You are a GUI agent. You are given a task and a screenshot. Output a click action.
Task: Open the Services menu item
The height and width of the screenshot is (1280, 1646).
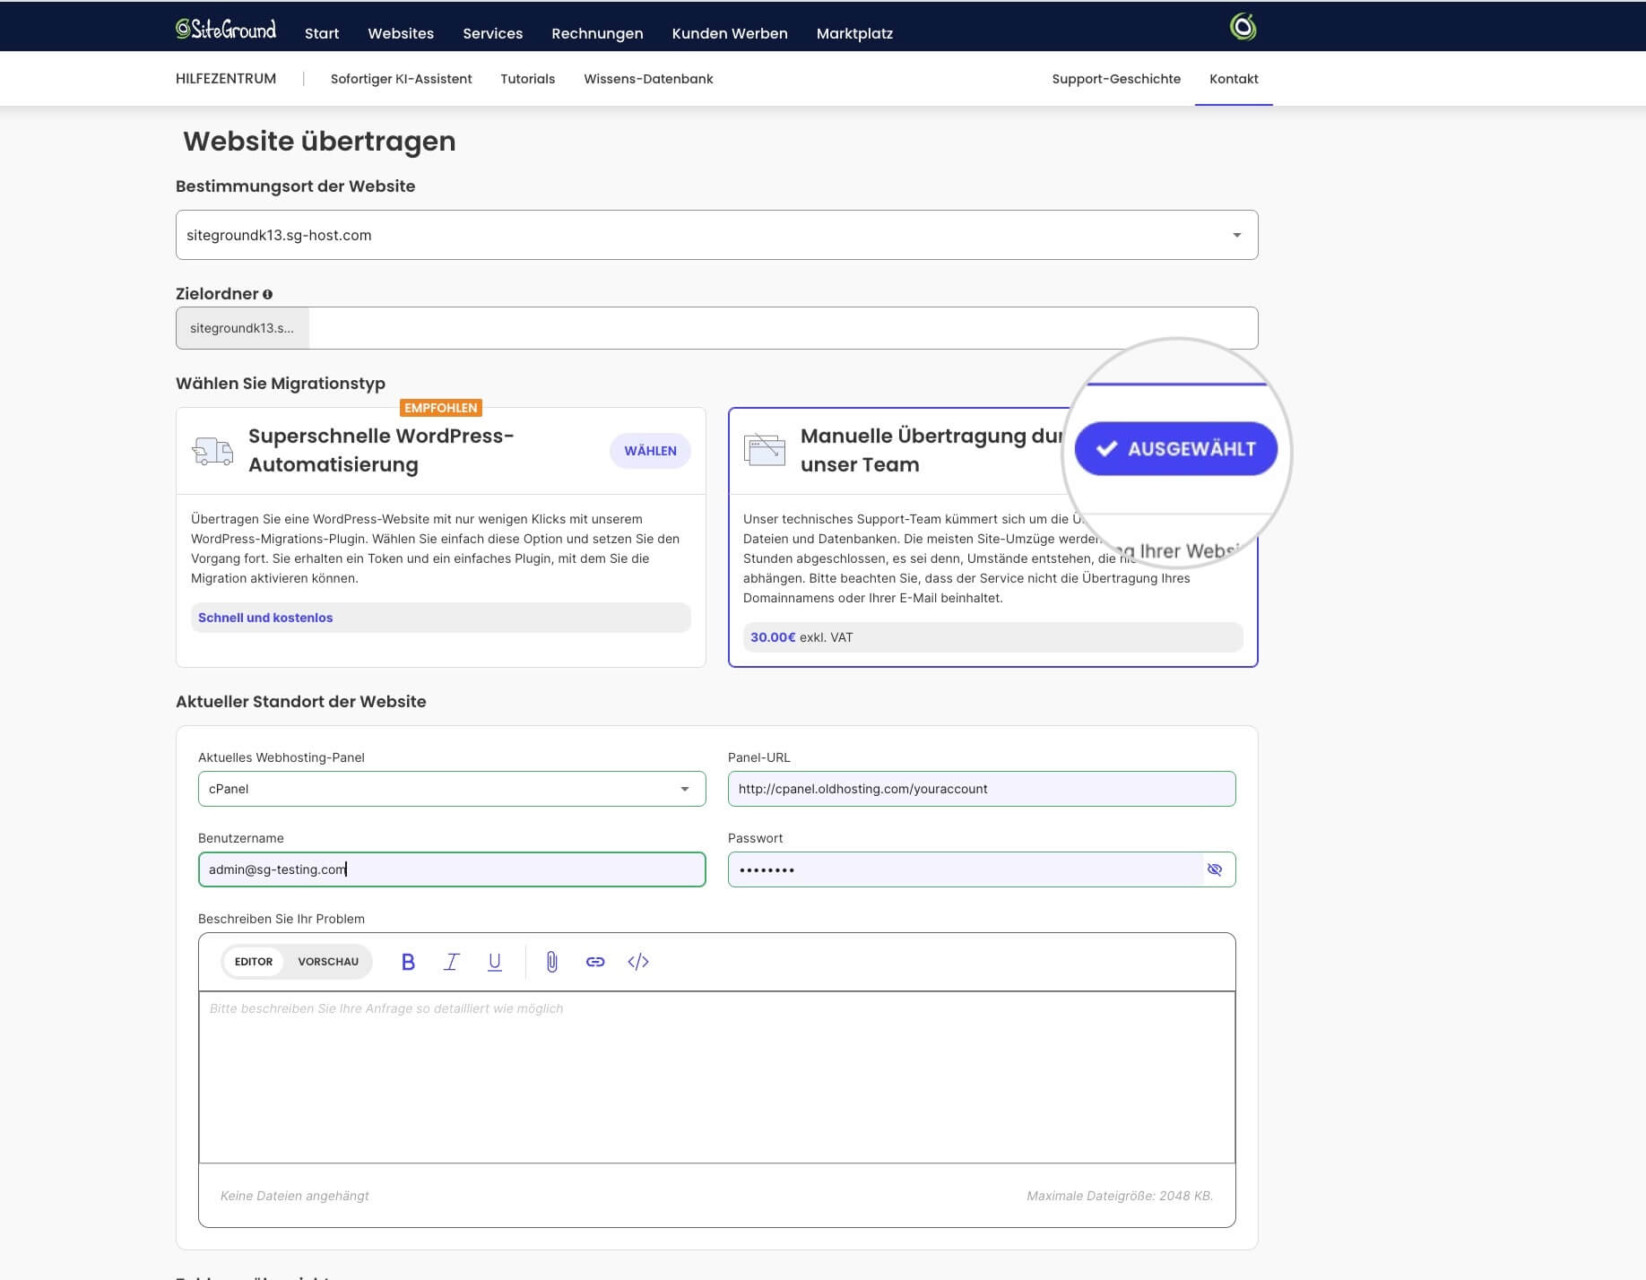(493, 33)
